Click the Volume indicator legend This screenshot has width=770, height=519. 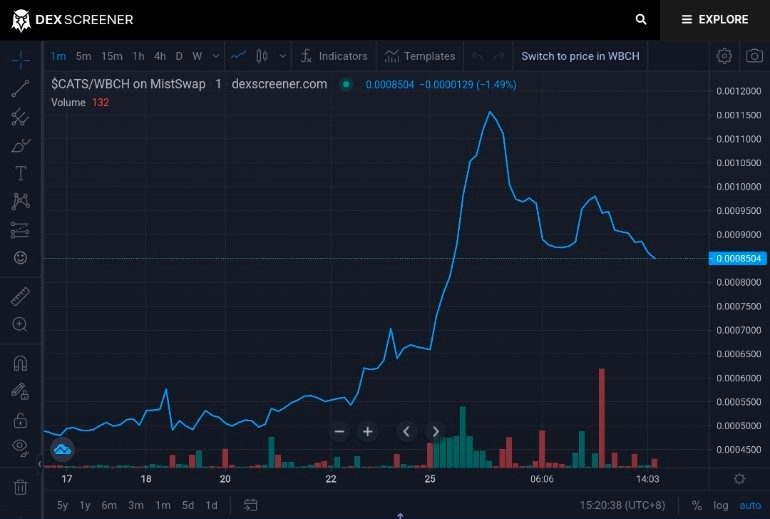point(80,102)
